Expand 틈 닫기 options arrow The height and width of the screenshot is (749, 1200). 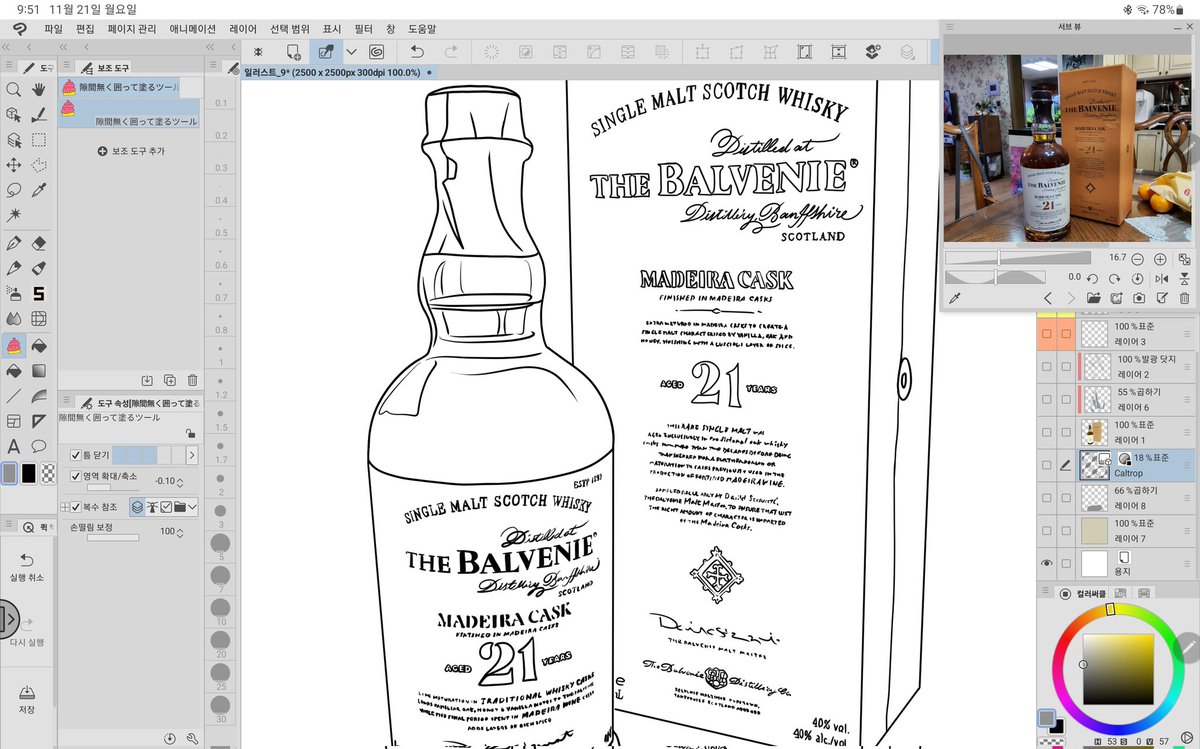[192, 455]
